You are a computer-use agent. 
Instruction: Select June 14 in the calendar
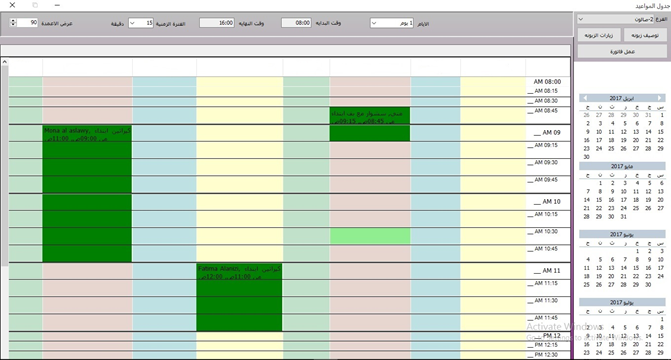(623, 268)
